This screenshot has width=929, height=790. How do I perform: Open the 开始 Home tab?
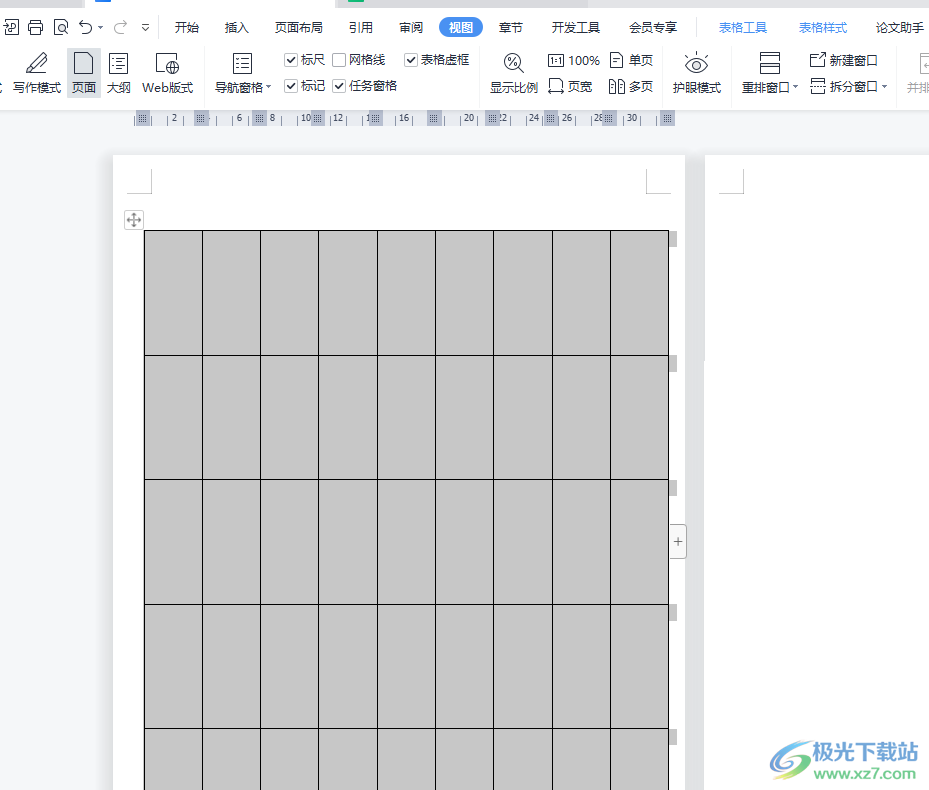pos(187,27)
